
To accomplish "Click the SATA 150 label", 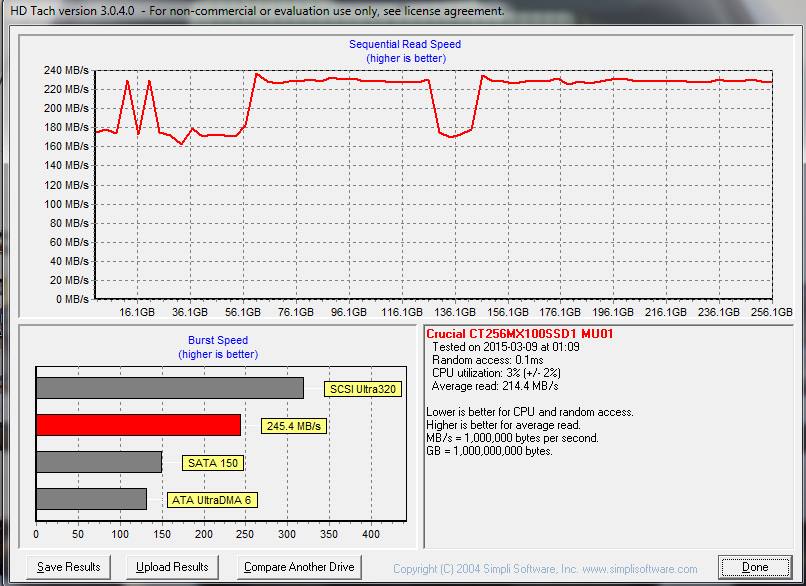I will click(x=213, y=463).
